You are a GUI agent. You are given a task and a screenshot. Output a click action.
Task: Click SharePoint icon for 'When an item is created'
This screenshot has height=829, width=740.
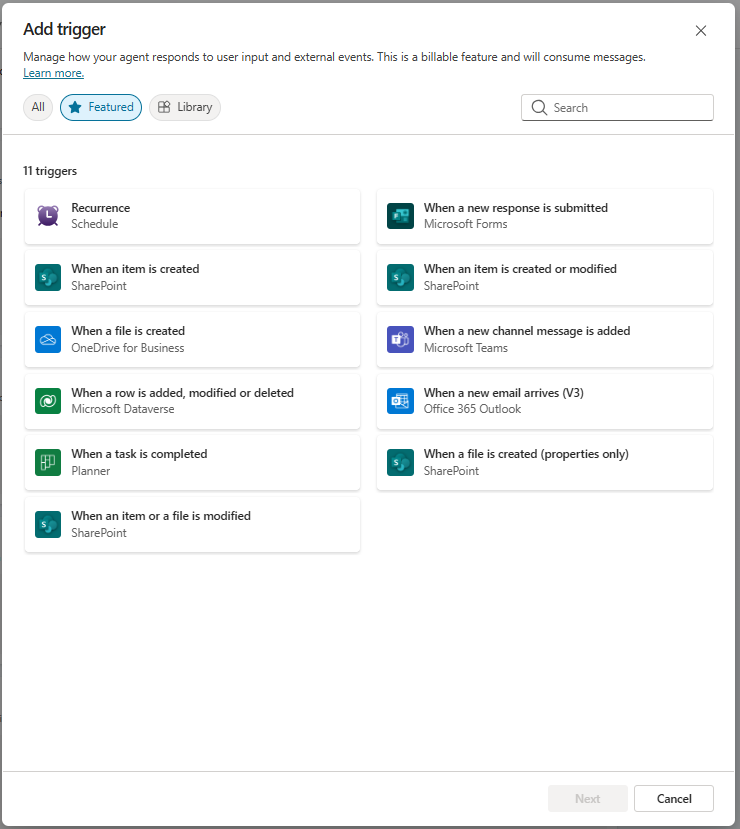coord(48,278)
